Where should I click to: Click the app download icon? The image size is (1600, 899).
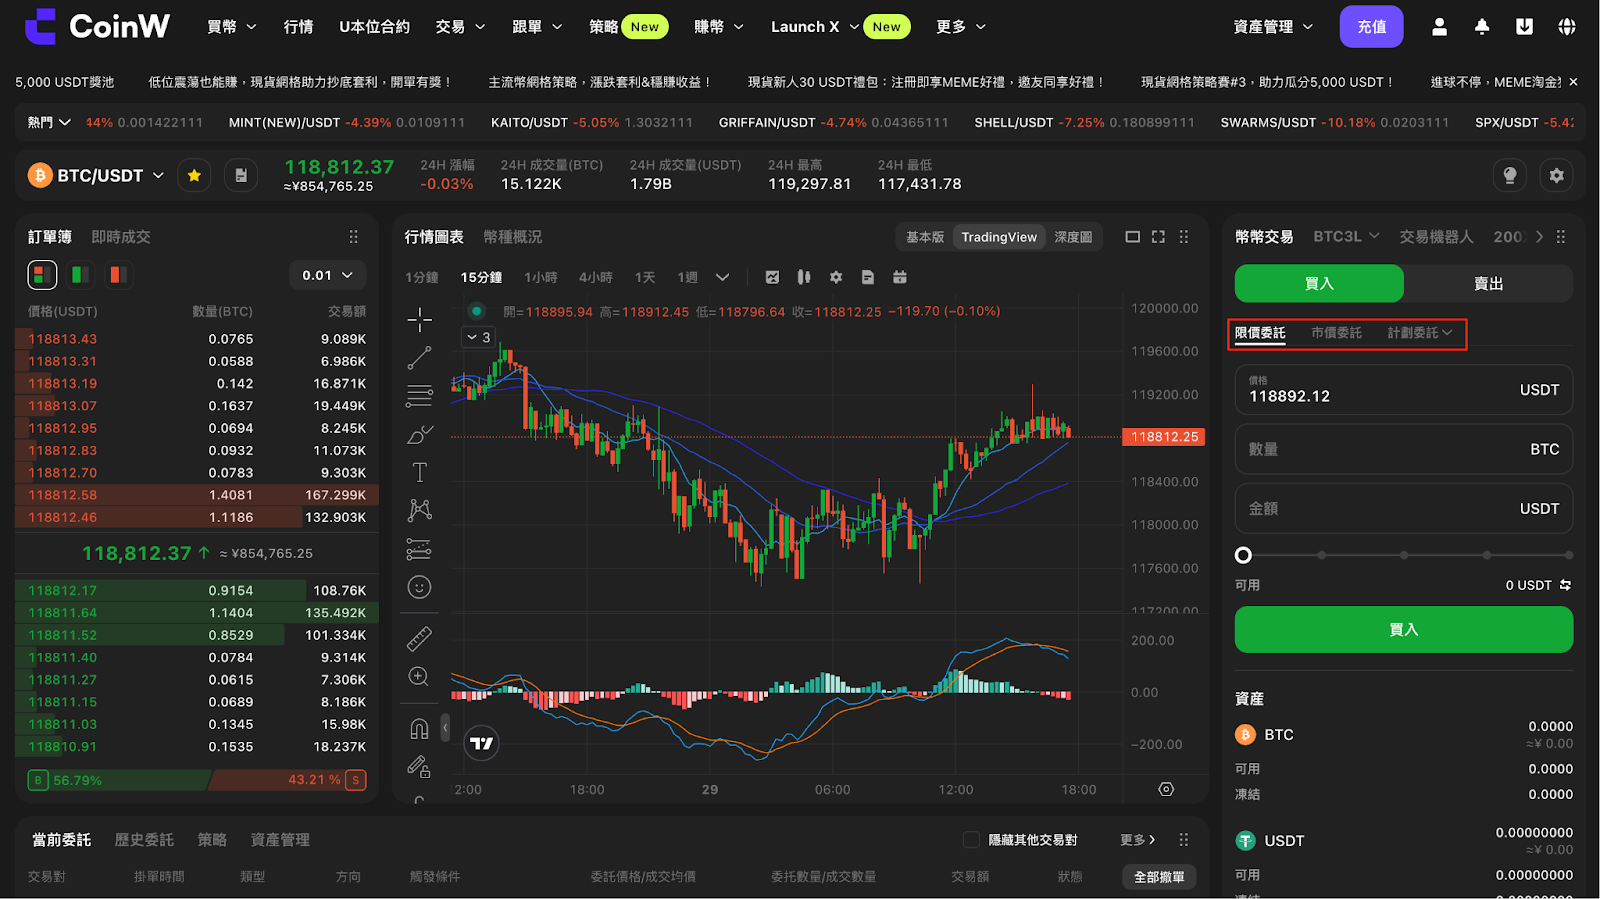click(1524, 27)
